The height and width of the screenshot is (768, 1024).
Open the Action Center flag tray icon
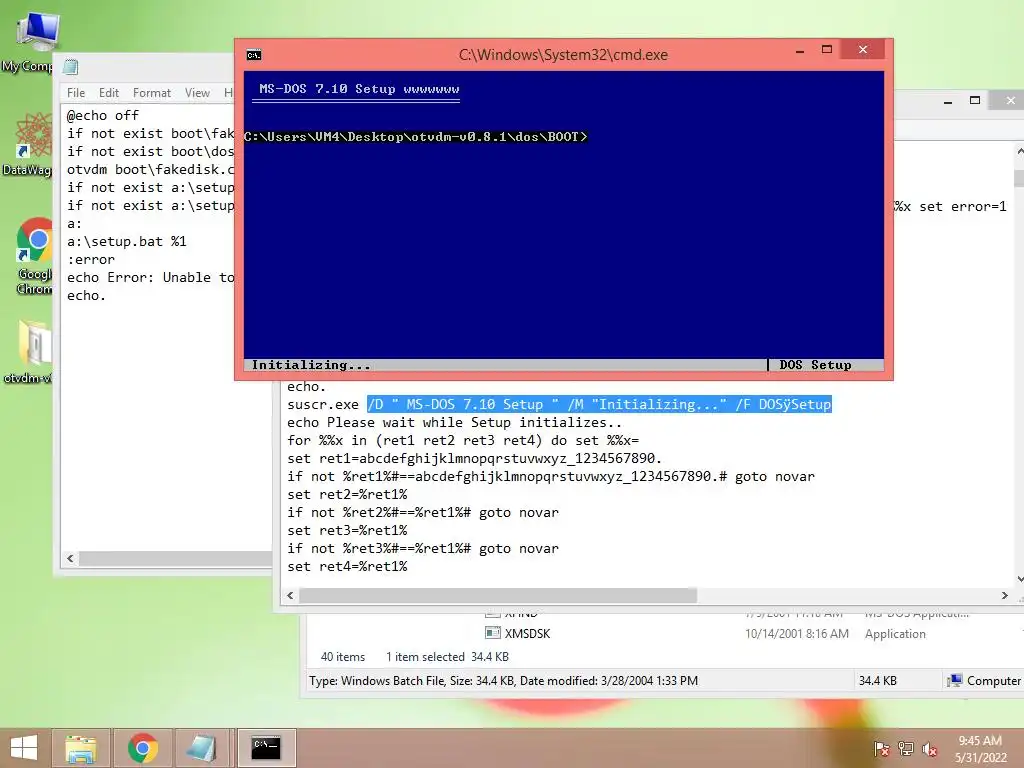(881, 748)
